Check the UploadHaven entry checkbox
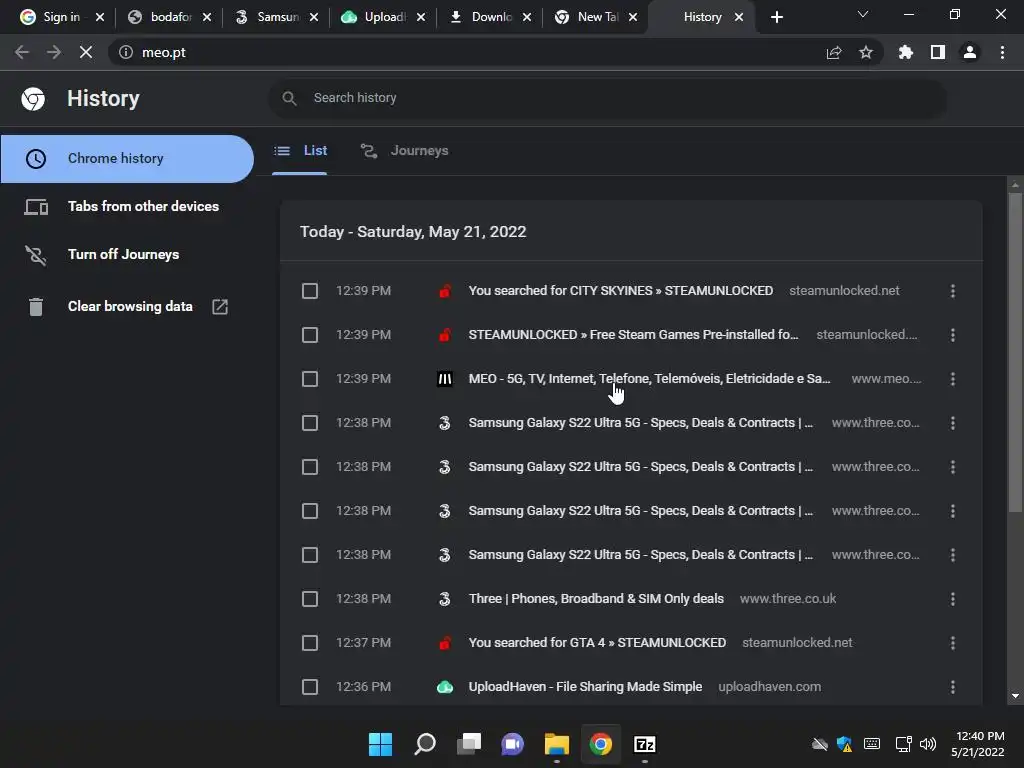 310,687
